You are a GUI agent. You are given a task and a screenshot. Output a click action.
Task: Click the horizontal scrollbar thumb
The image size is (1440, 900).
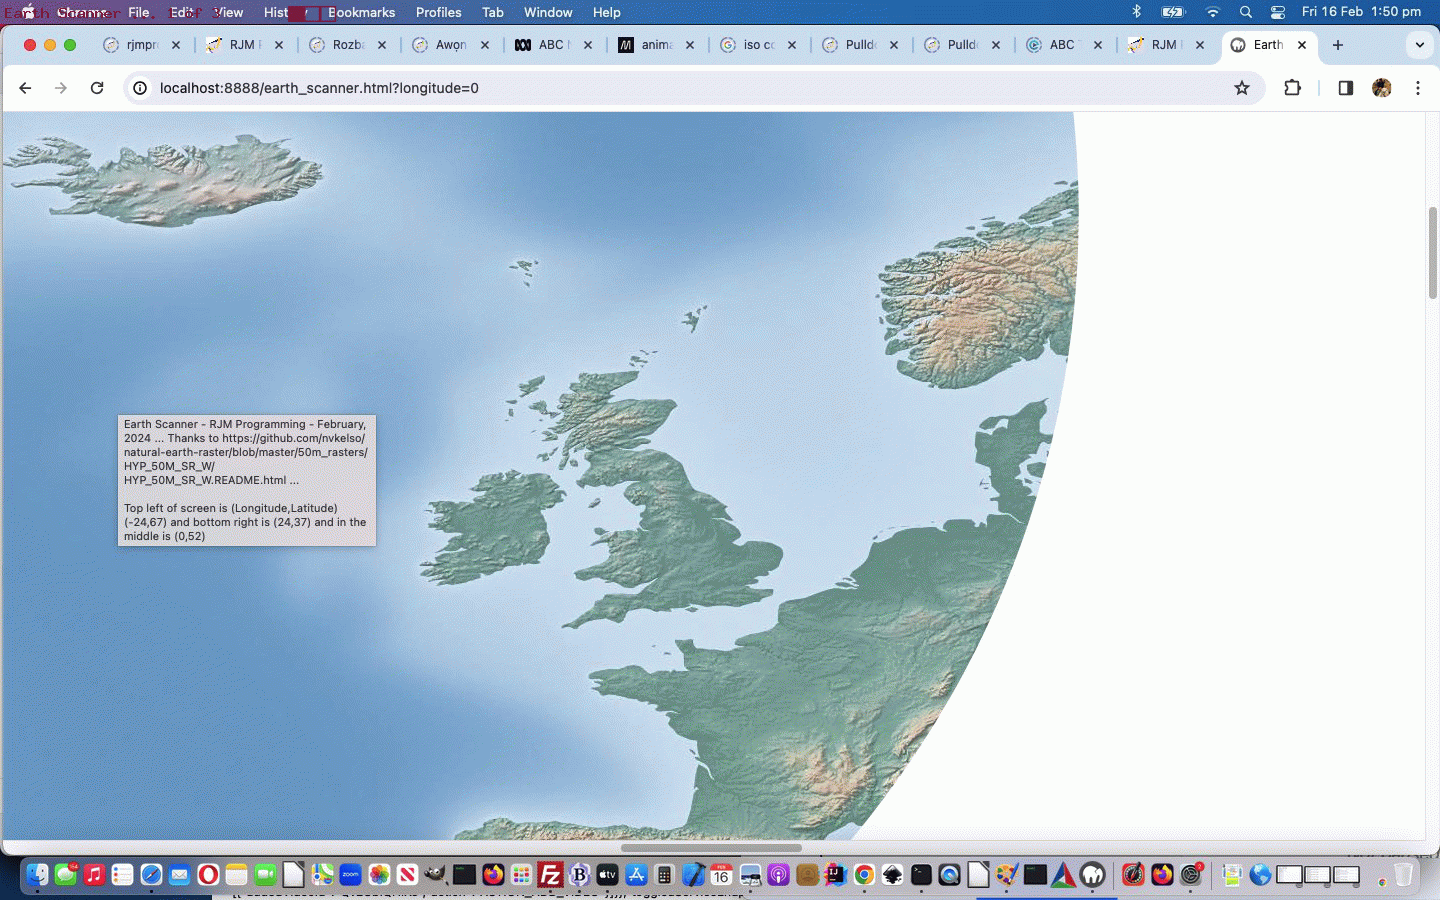710,847
